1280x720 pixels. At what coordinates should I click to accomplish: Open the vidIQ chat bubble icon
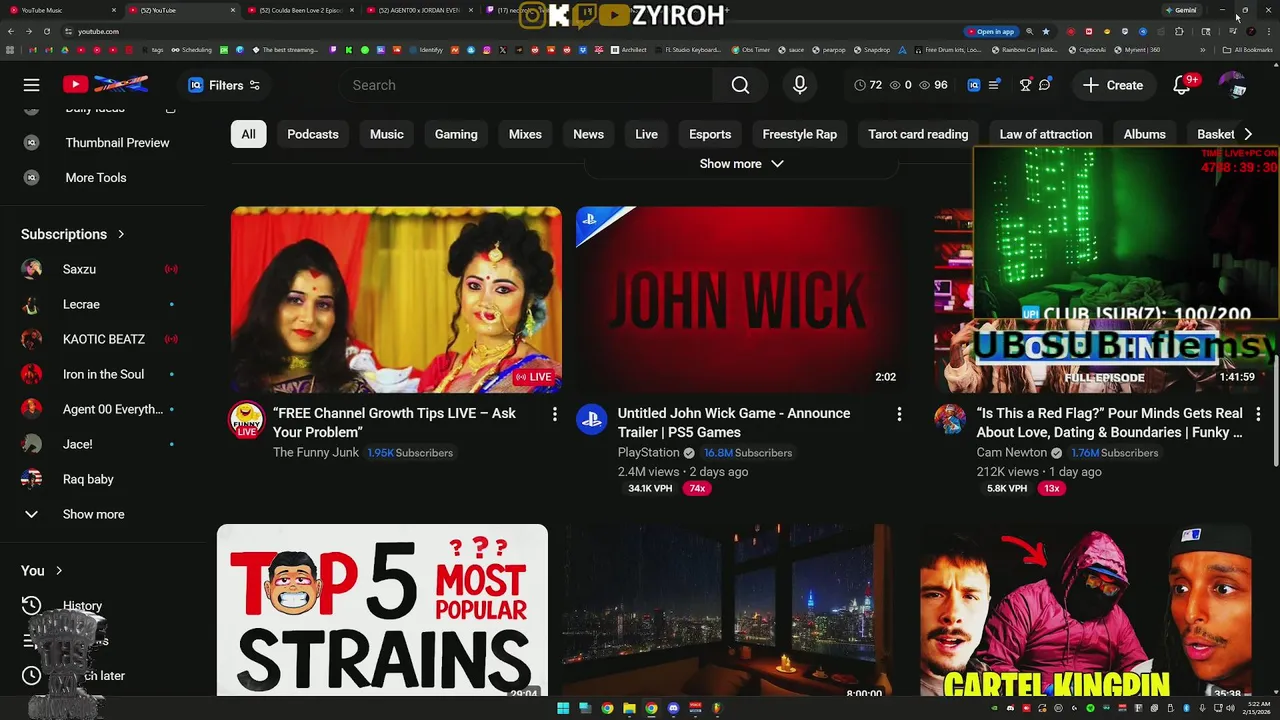point(1044,85)
